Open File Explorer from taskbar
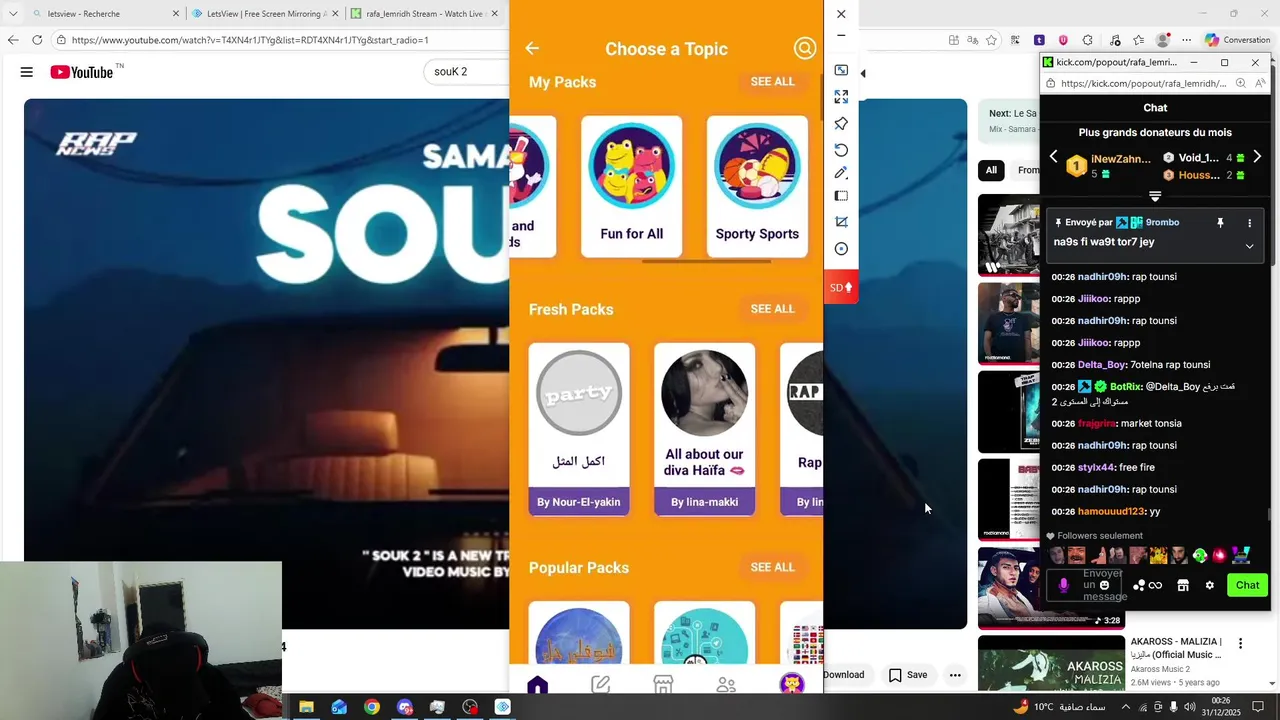This screenshot has width=1280, height=720. 306,707
